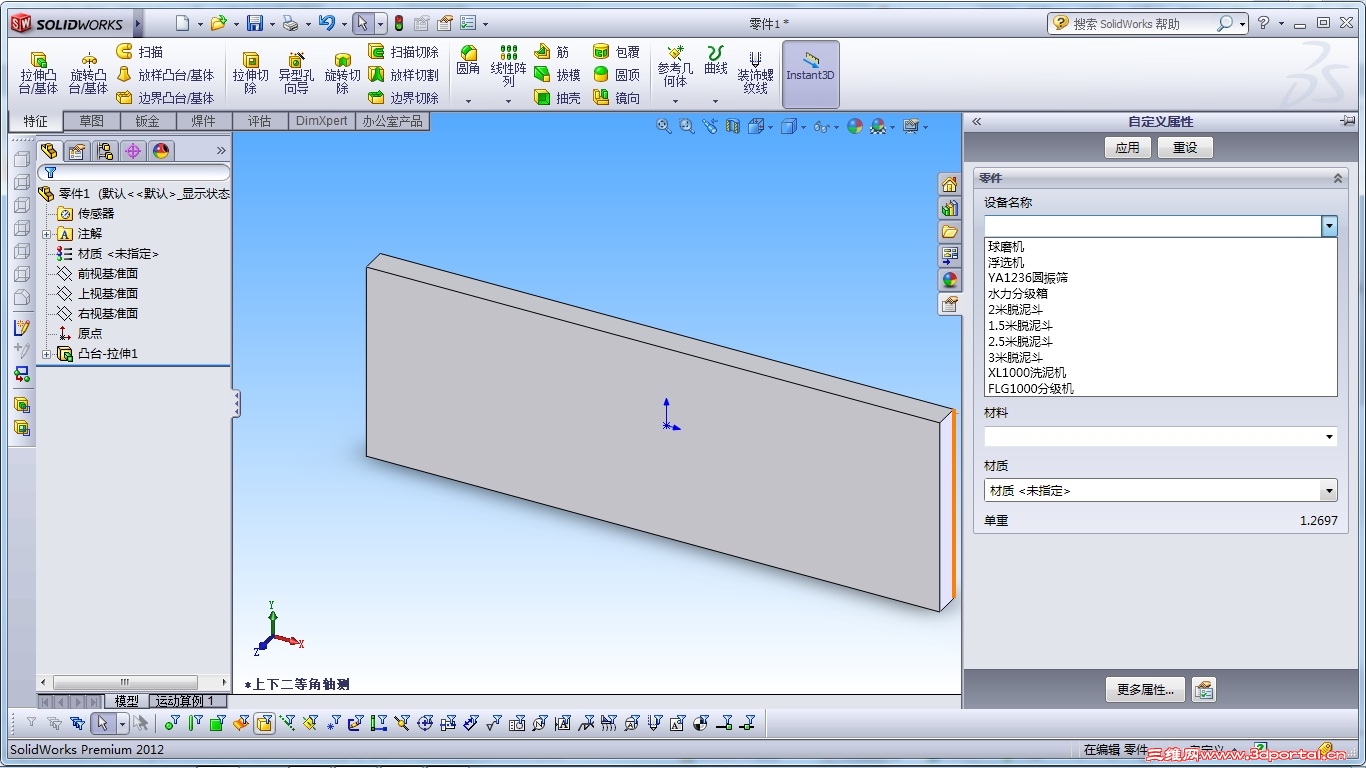1366x768 pixels.
Task: Zoom to fit using the heads-up toolbar
Action: pos(664,126)
